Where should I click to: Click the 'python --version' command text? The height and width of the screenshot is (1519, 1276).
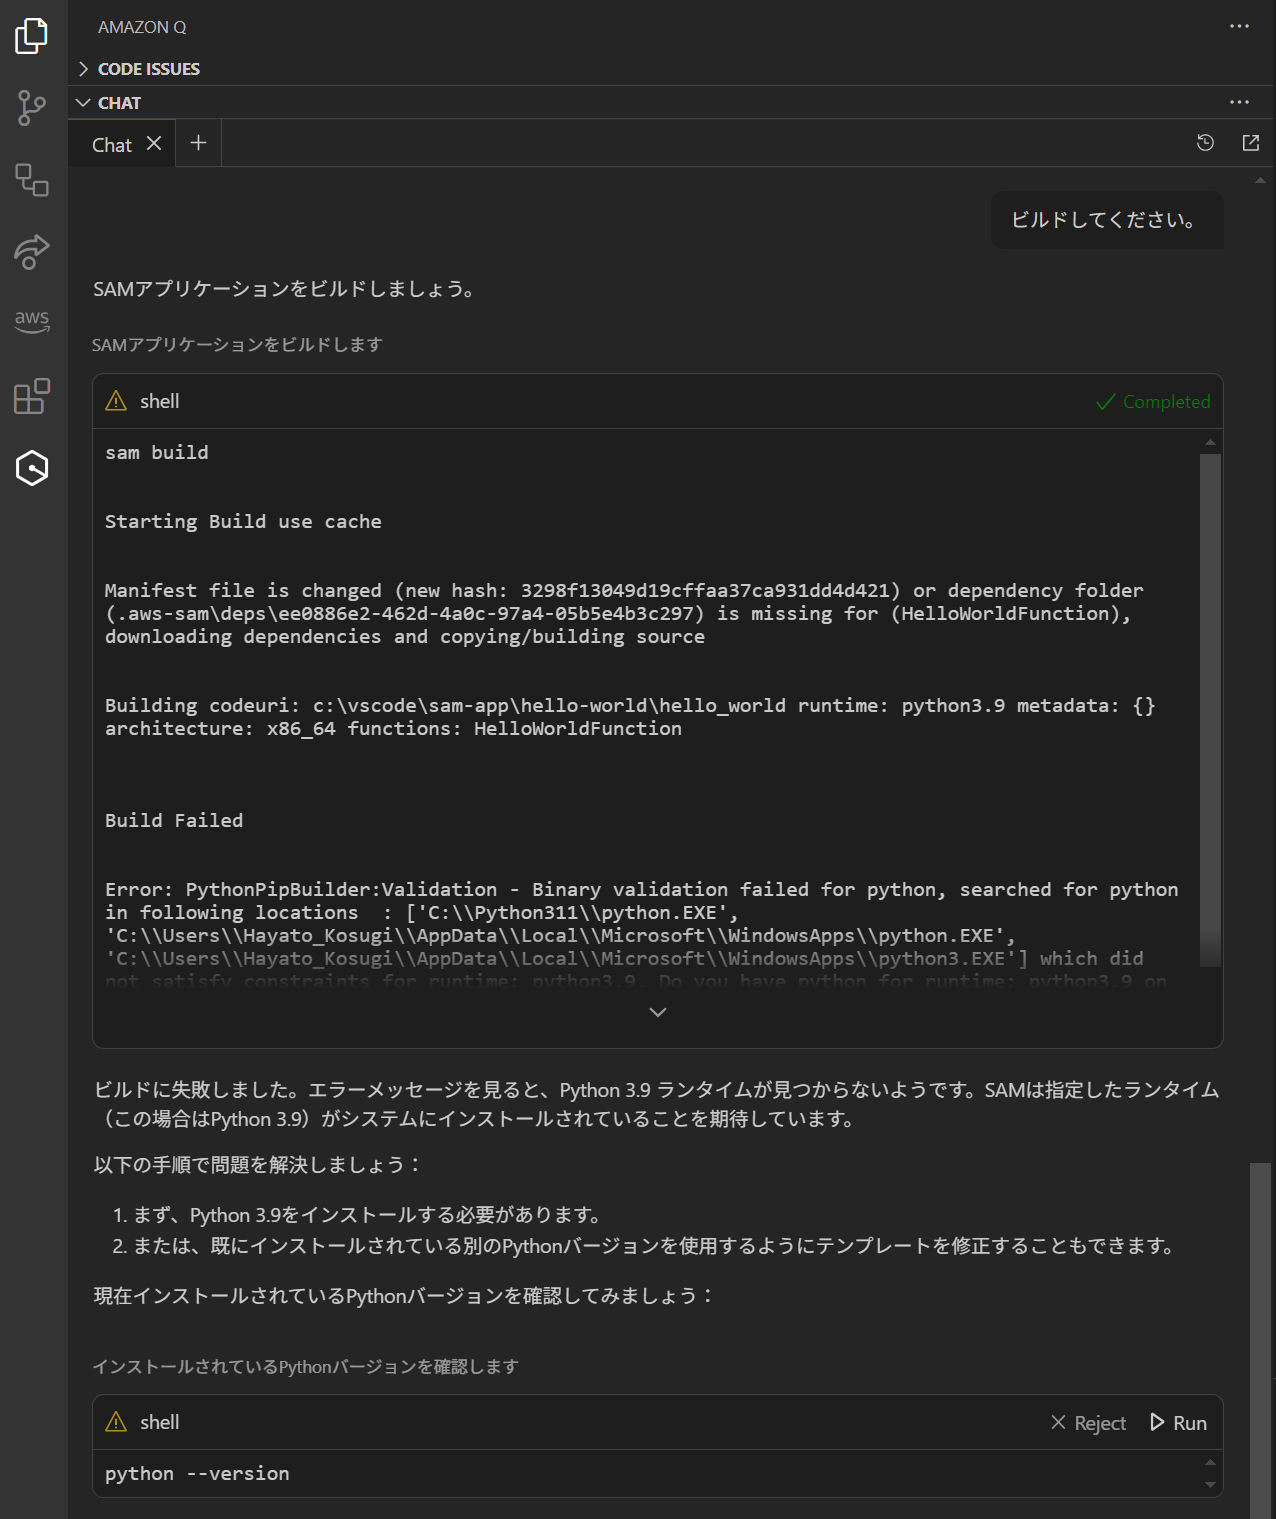197,1474
